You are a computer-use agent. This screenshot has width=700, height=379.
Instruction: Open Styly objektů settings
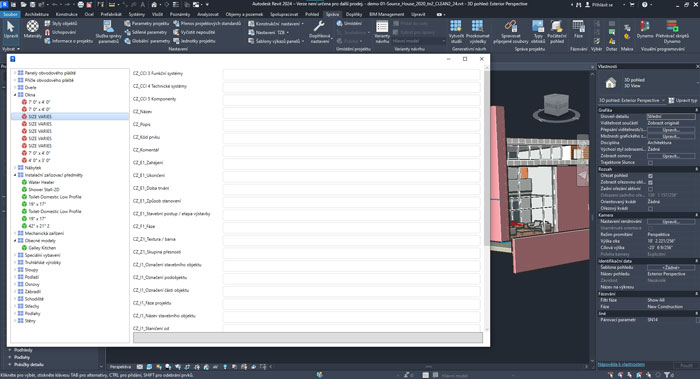pos(61,23)
